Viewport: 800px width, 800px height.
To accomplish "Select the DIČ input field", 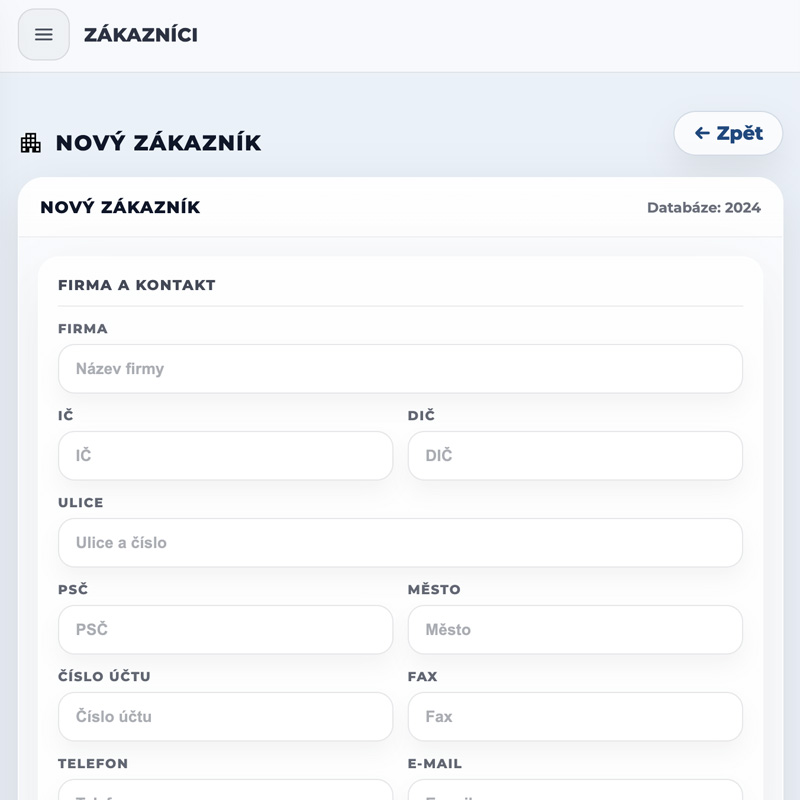I will [x=575, y=456].
